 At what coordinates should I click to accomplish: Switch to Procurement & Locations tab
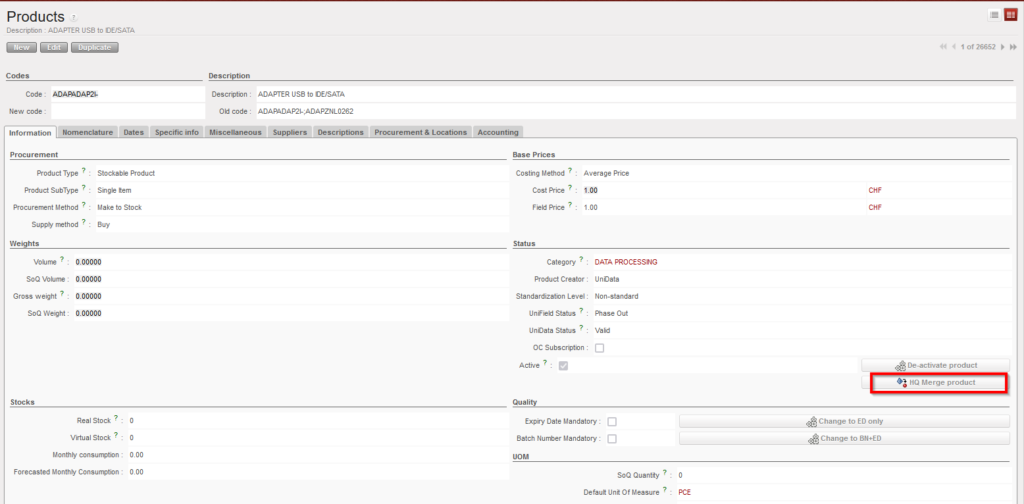click(420, 132)
